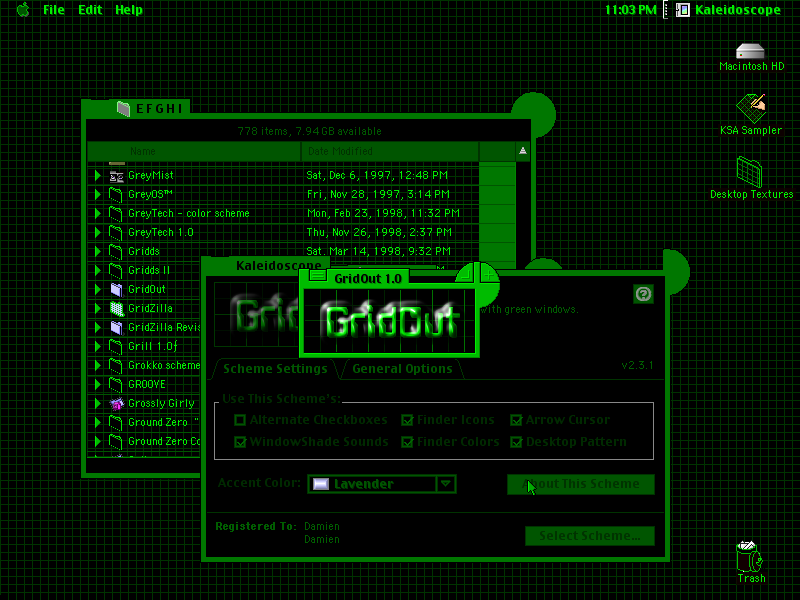Screen dimensions: 800x600
Task: Select the Grokko scheme folder icon
Action: coord(116,366)
